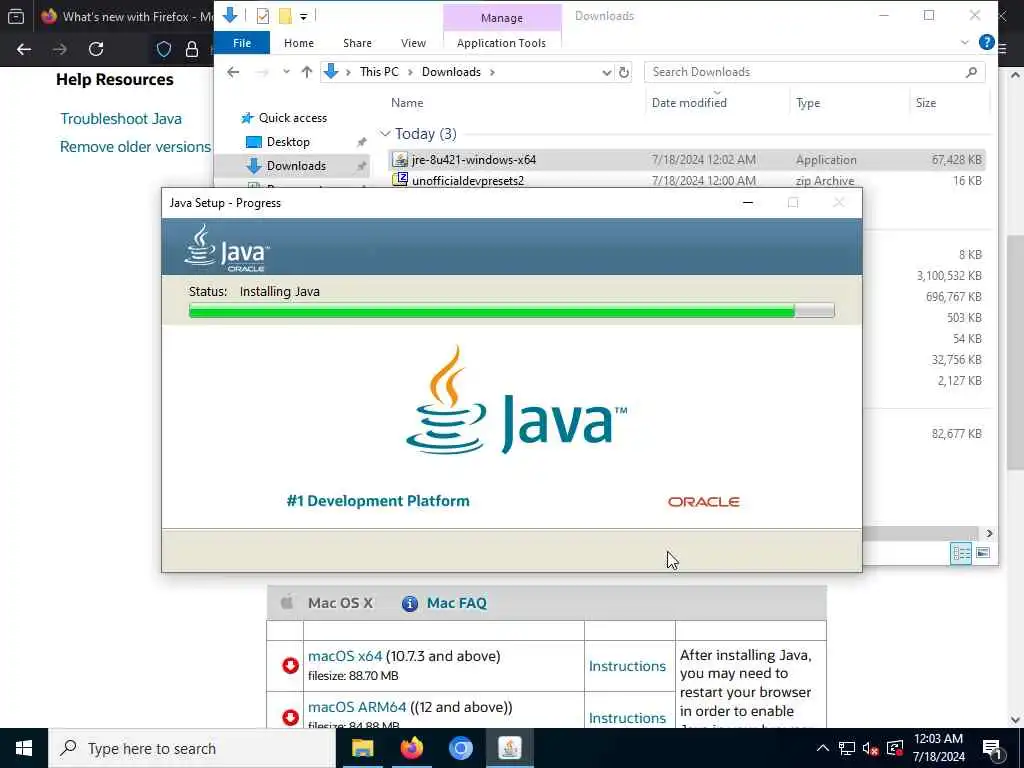Open the Mac FAQ link

456,603
